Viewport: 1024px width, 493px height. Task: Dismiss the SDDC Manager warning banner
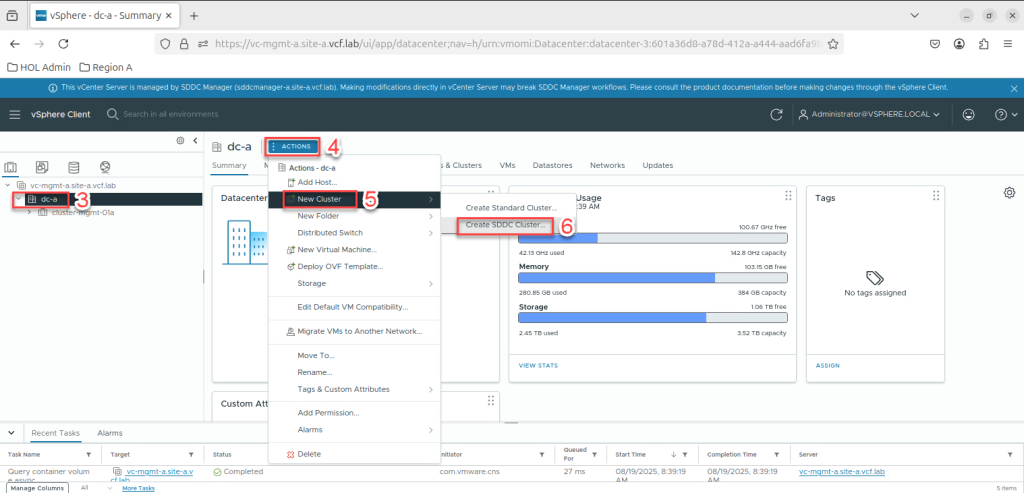(x=1014, y=88)
